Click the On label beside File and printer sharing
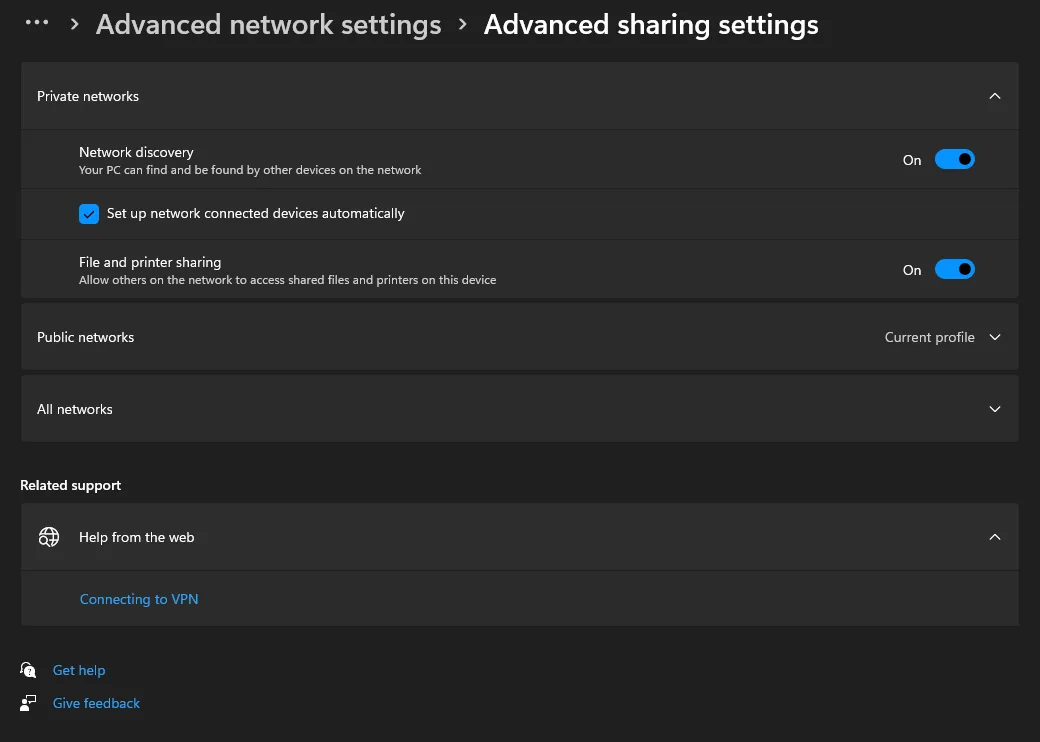The width and height of the screenshot is (1040, 742). [912, 270]
